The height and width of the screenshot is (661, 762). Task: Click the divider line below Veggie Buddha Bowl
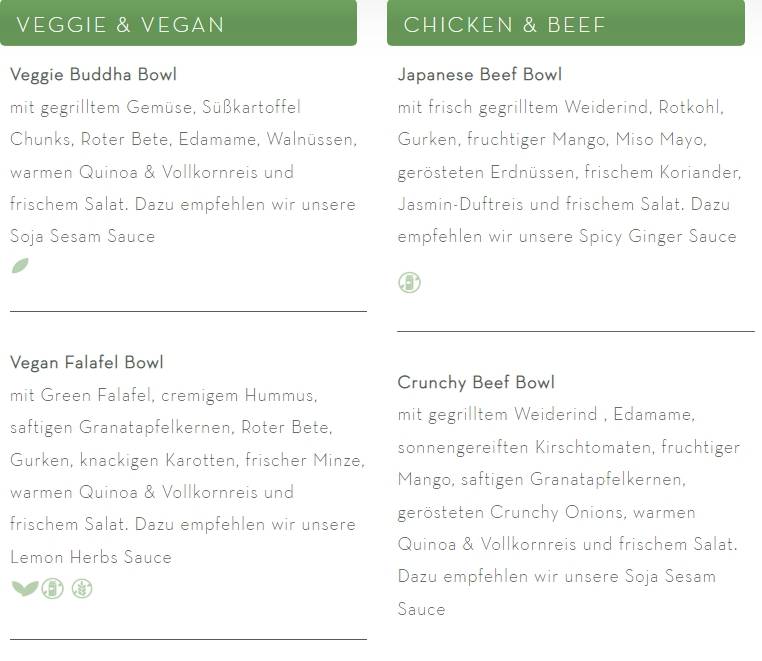(188, 311)
